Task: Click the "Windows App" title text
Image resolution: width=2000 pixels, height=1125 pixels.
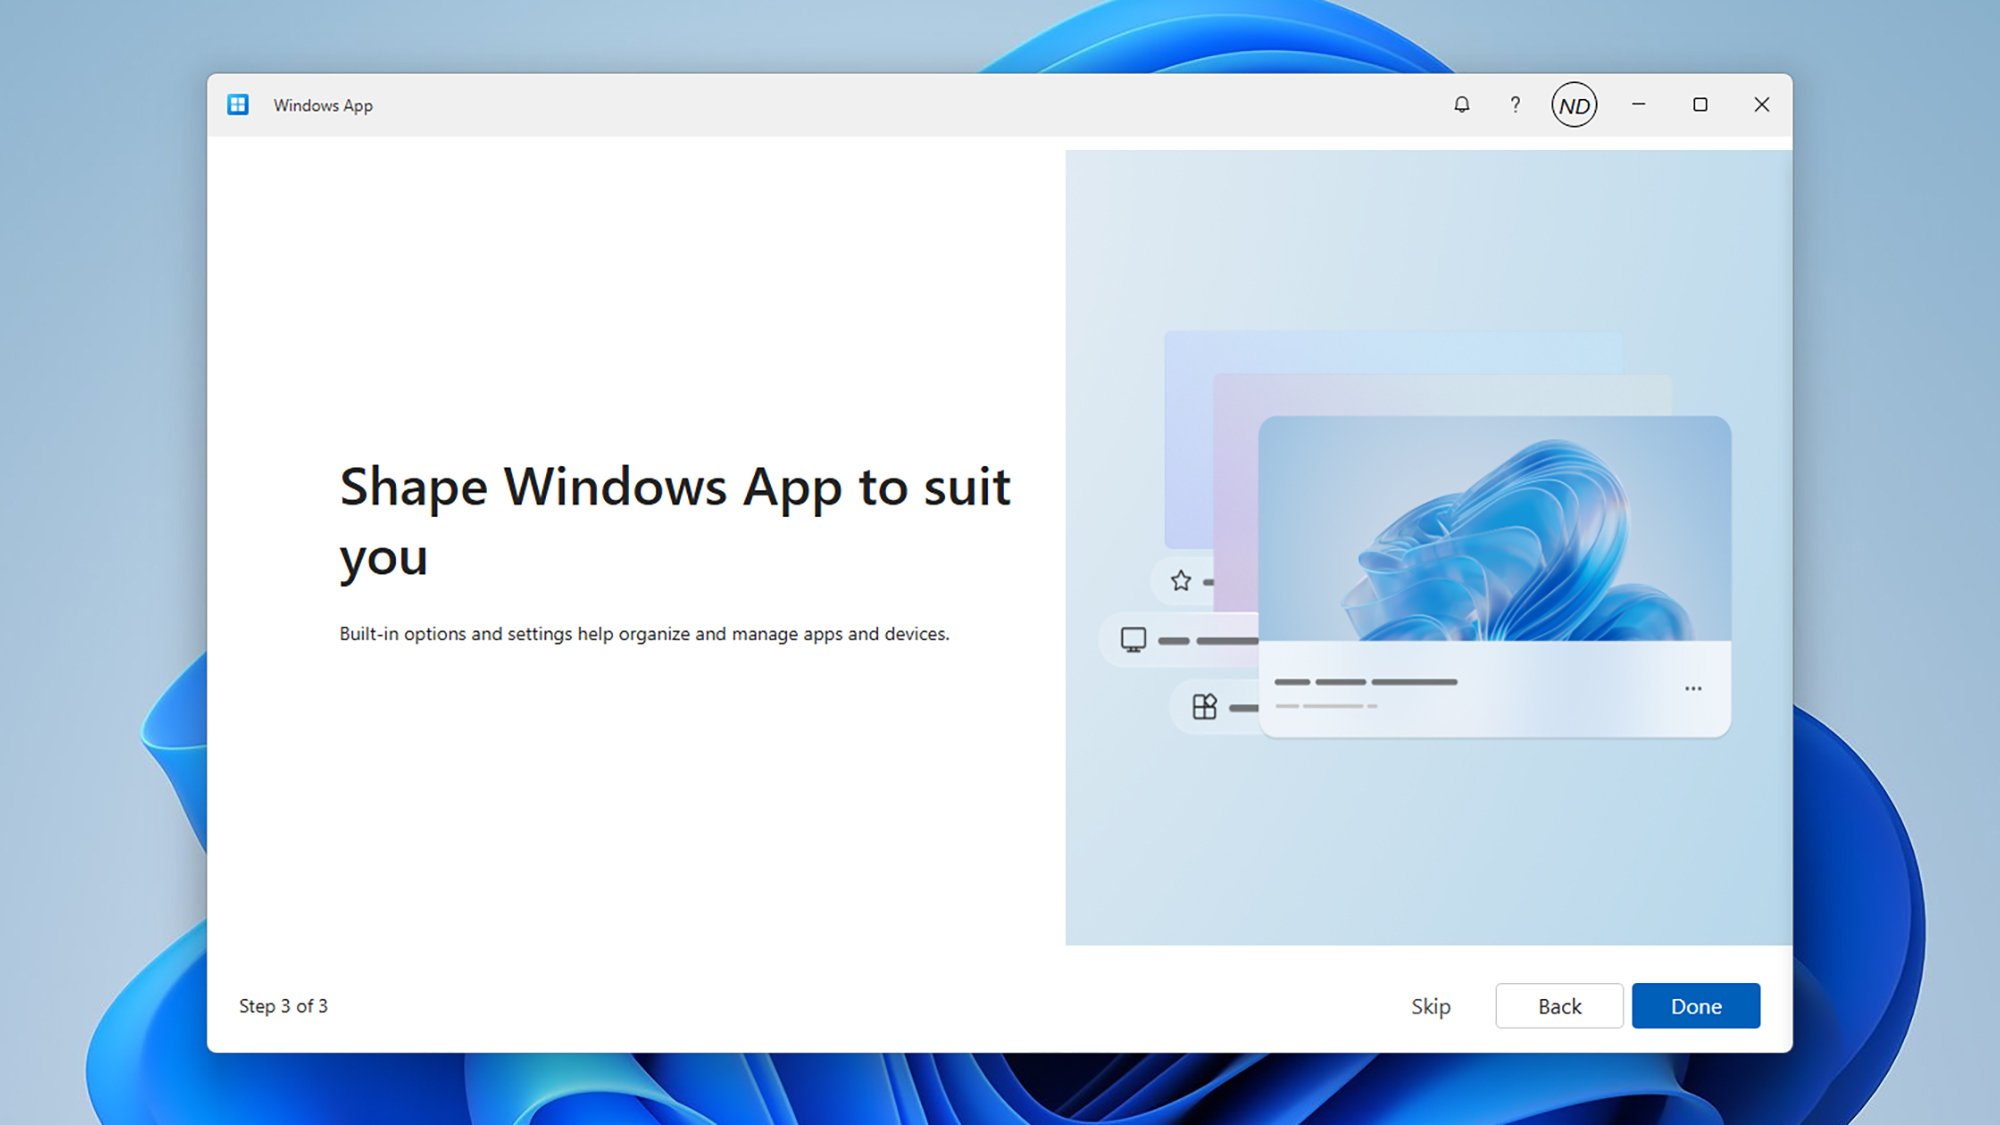Action: pos(323,105)
